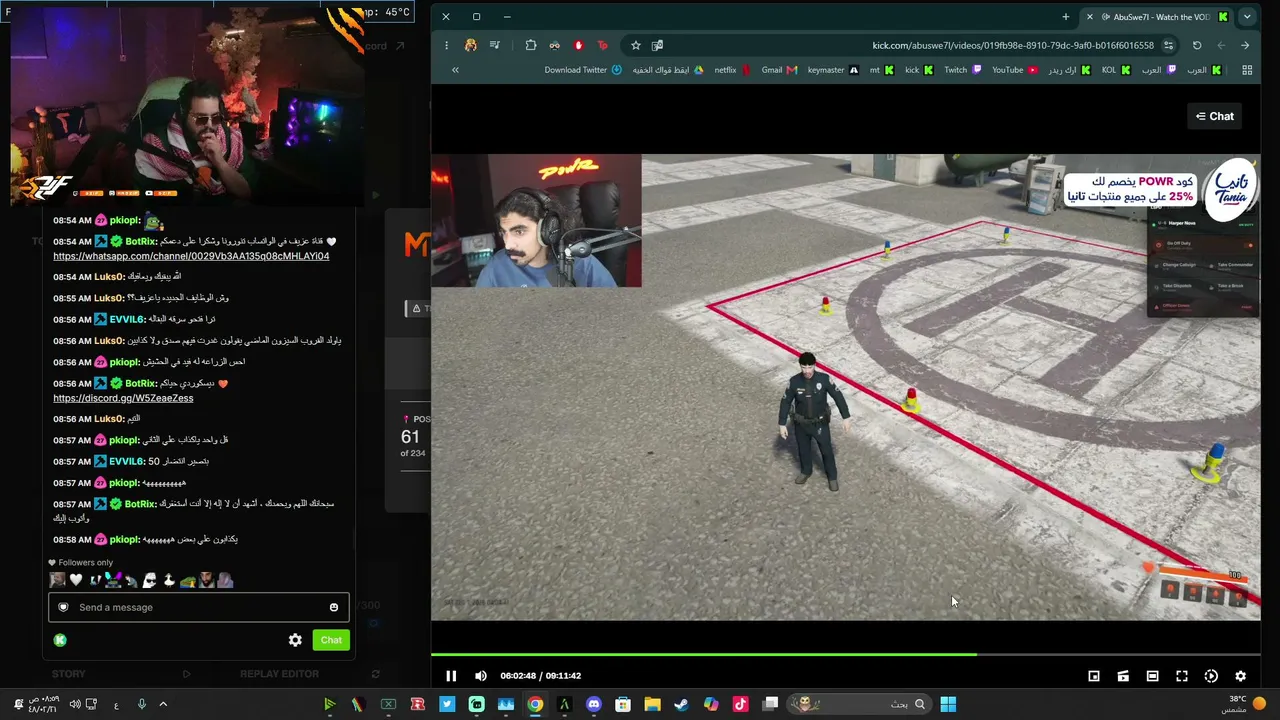
Task: Open the discord.gg/W5ZeaeZess link in chat
Action: [123, 398]
